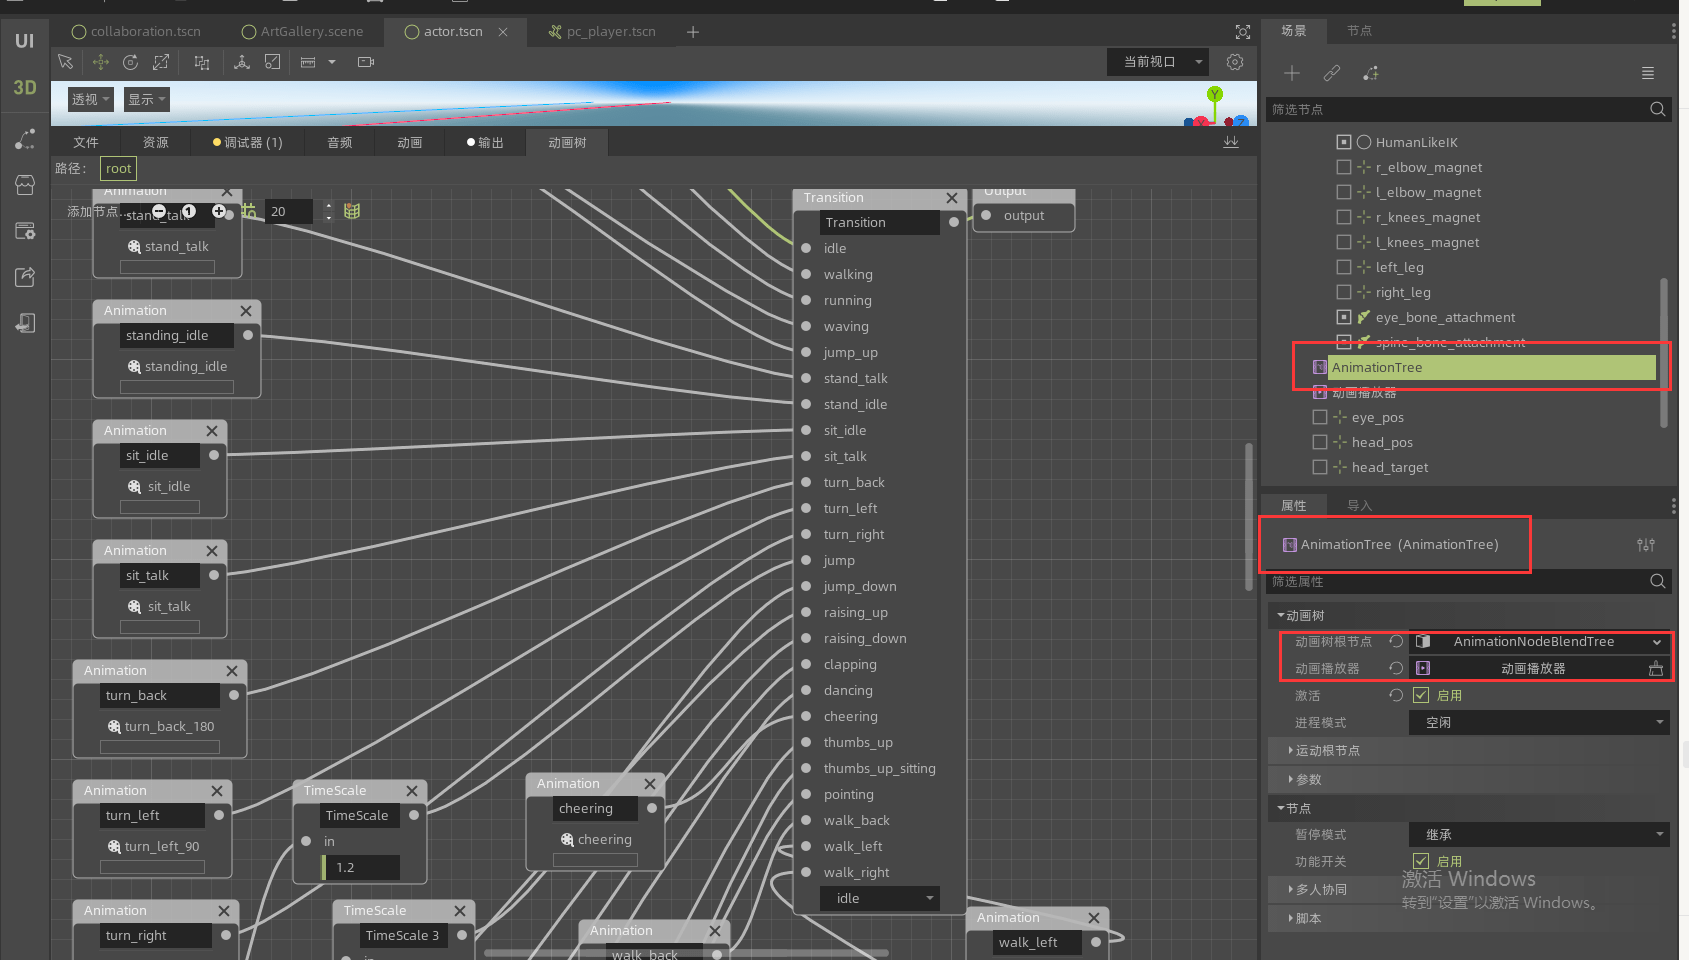Click the search icon in property filter
The width and height of the screenshot is (1689, 960).
[x=1657, y=581]
